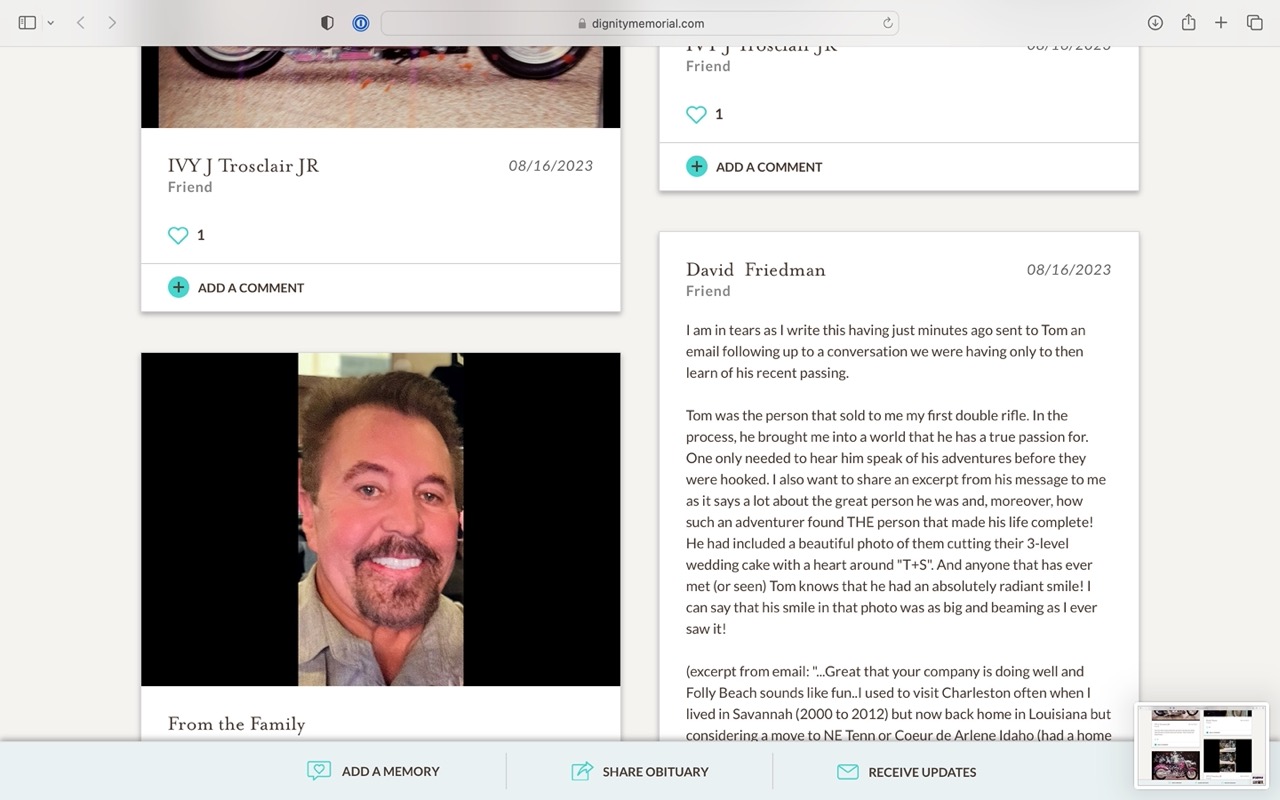Click ADD A COMMENT under the motorcycle photo
The width and height of the screenshot is (1280, 800).
point(251,288)
